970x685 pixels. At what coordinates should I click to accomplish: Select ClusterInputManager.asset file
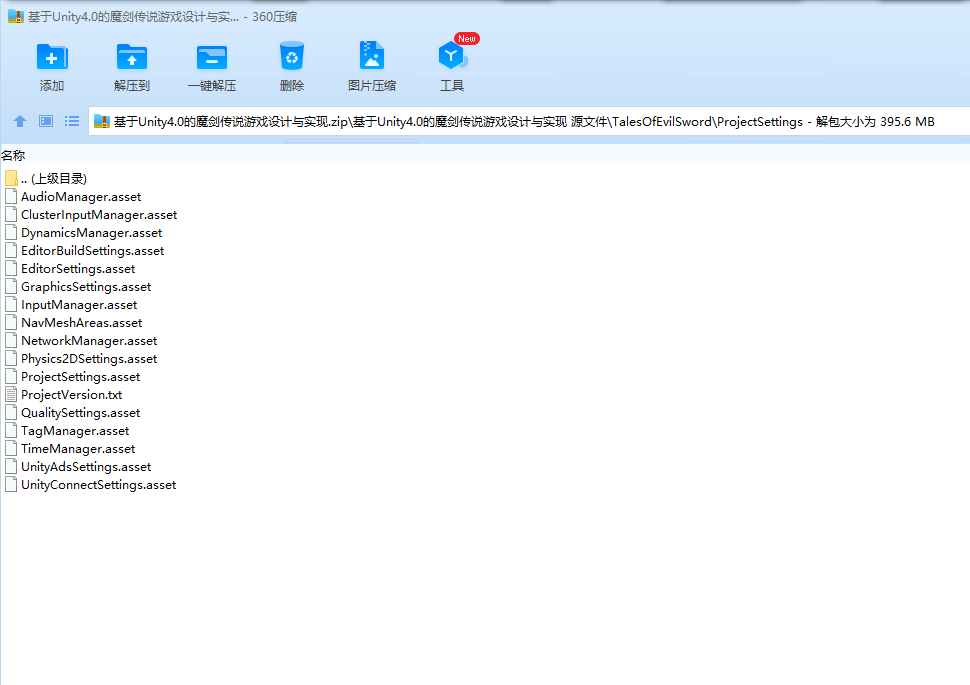(x=99, y=215)
